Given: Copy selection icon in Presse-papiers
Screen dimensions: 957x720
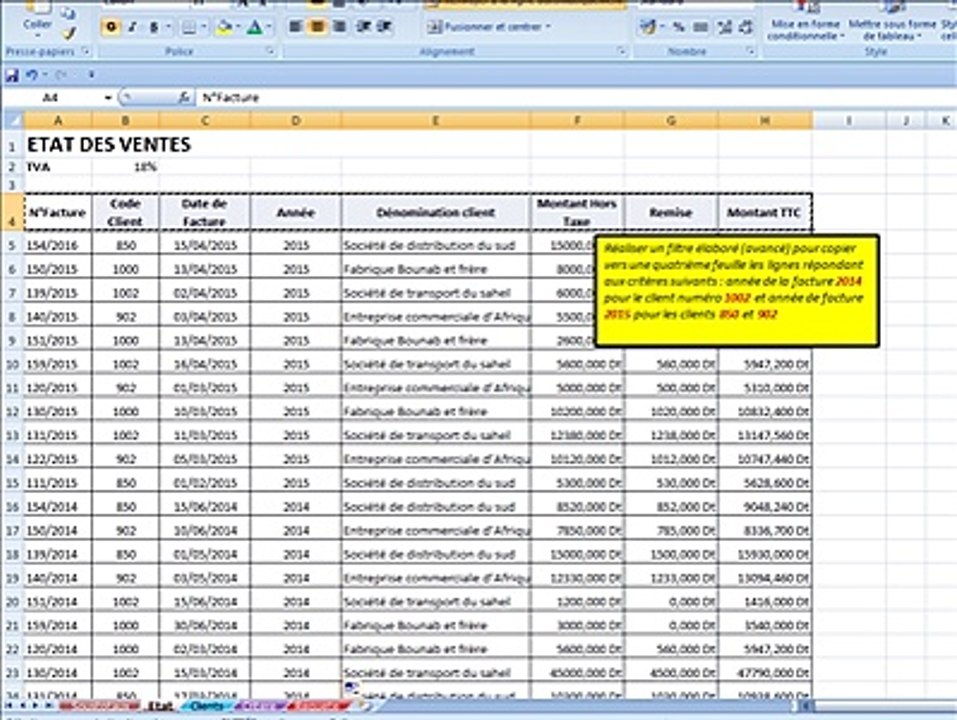Looking at the screenshot, I should click(x=69, y=13).
